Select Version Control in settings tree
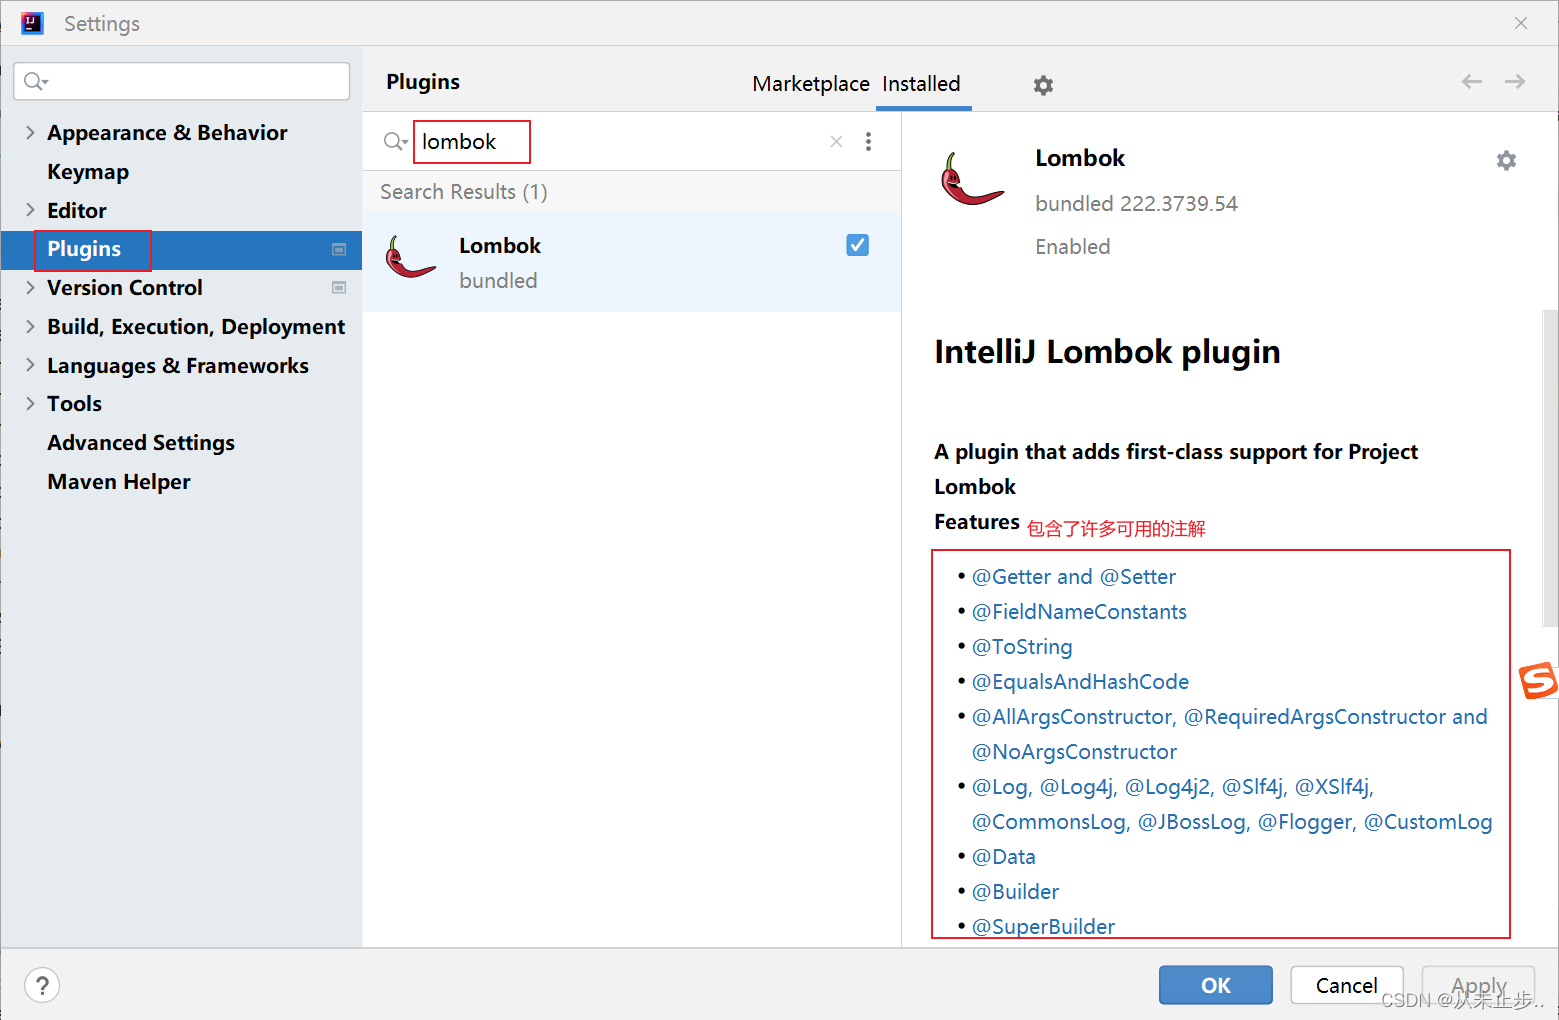The image size is (1559, 1020). pyautogui.click(x=125, y=288)
